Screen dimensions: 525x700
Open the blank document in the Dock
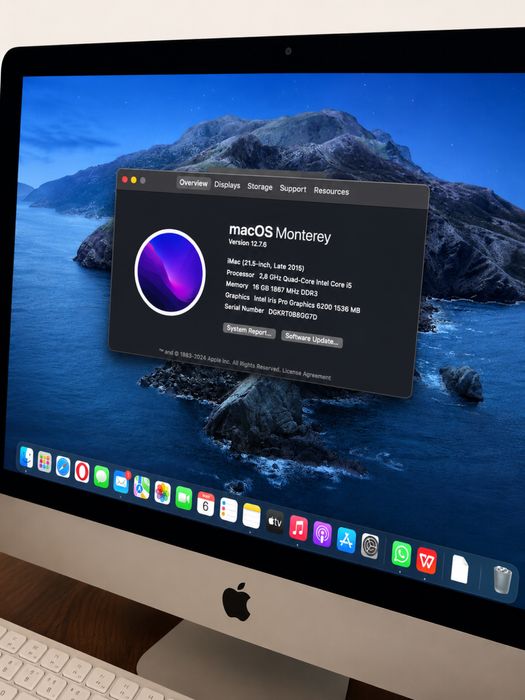coord(459,569)
